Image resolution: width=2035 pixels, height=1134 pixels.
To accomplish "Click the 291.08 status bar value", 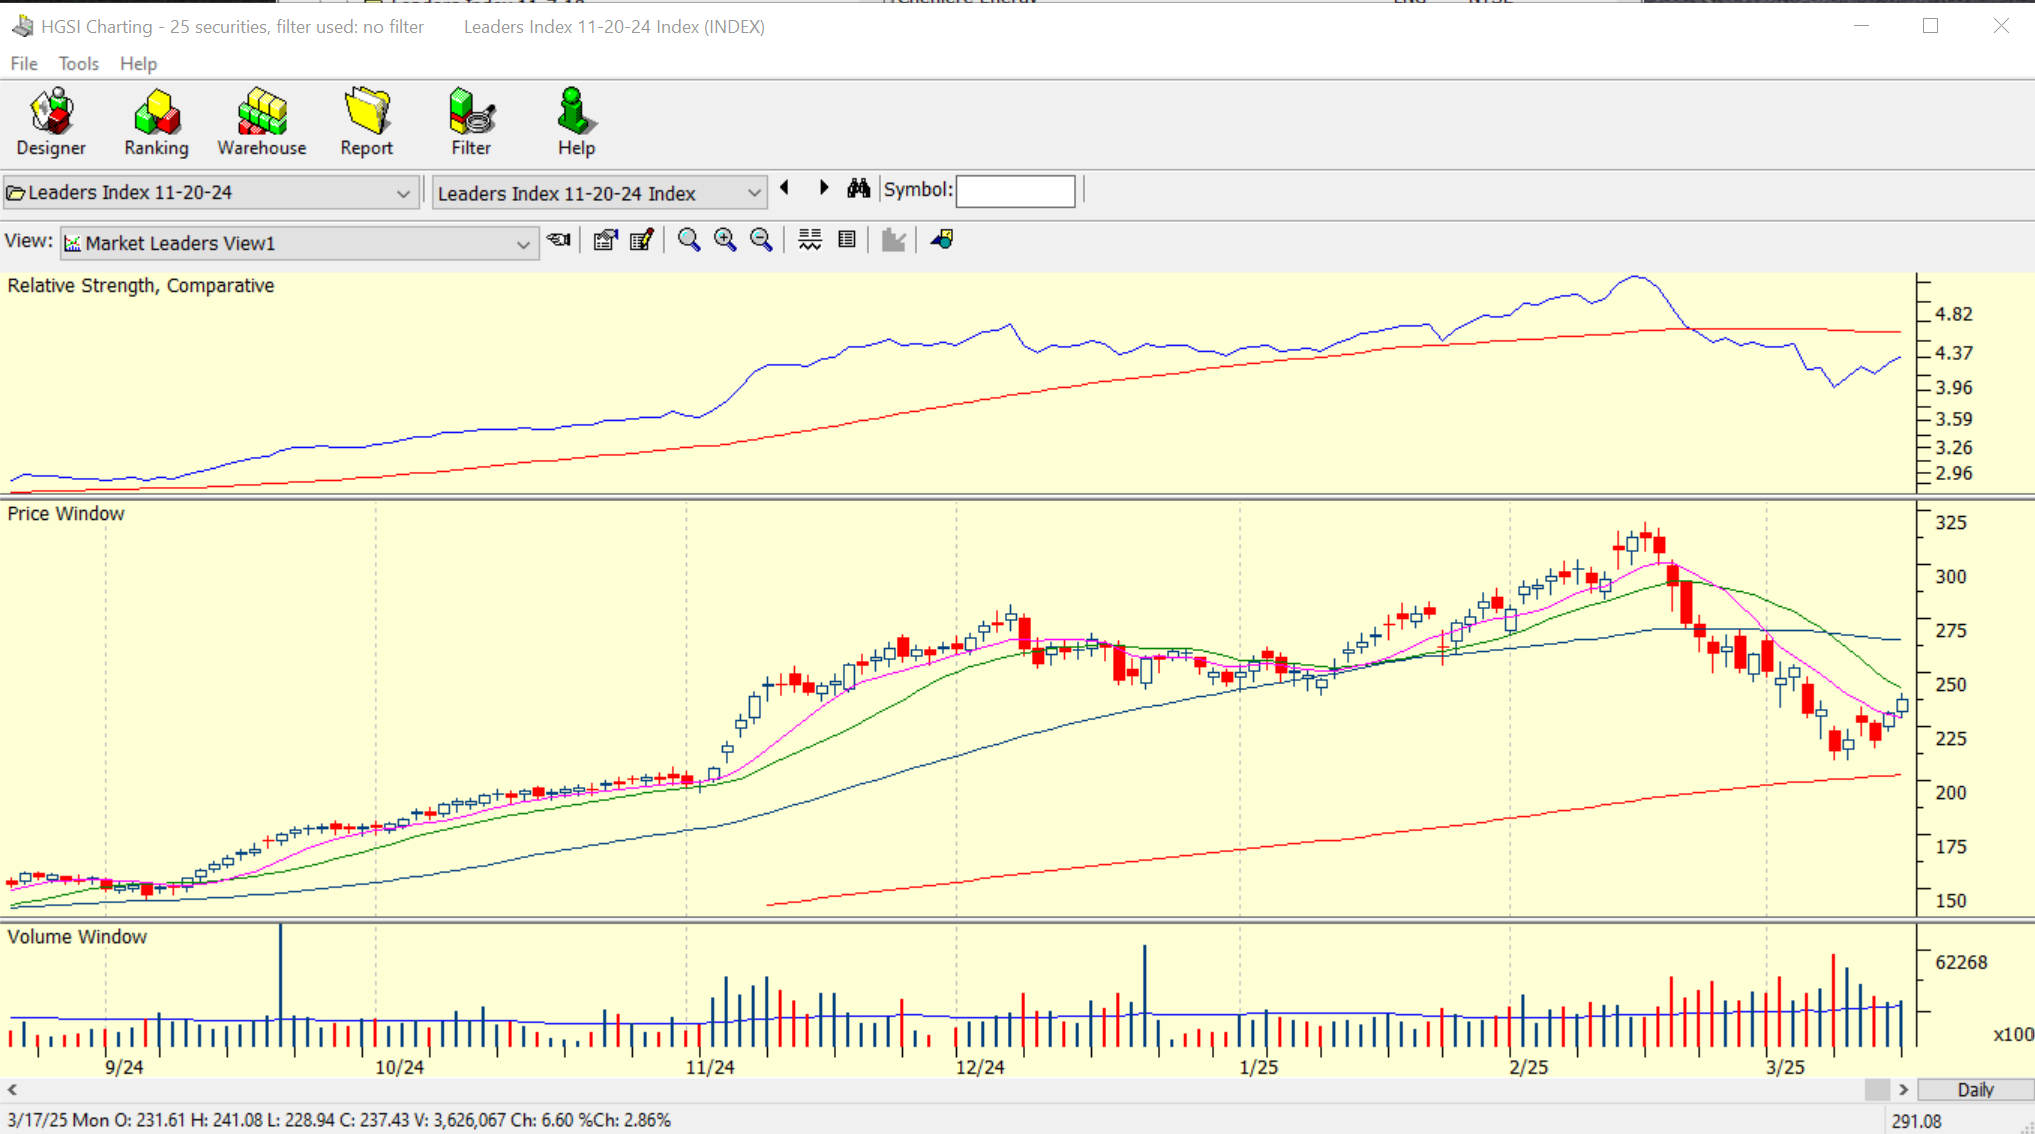I will 1917,1121.
